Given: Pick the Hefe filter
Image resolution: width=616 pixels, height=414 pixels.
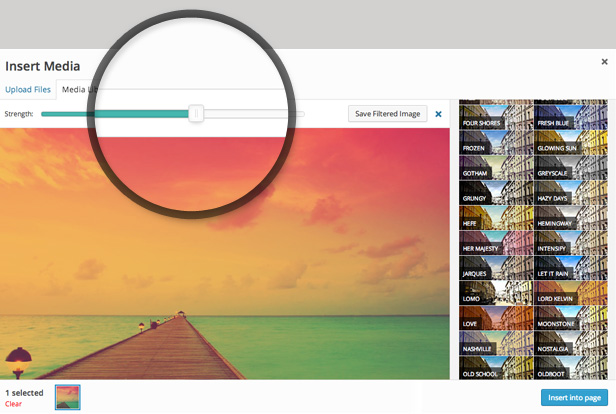Looking at the screenshot, I should [496, 218].
